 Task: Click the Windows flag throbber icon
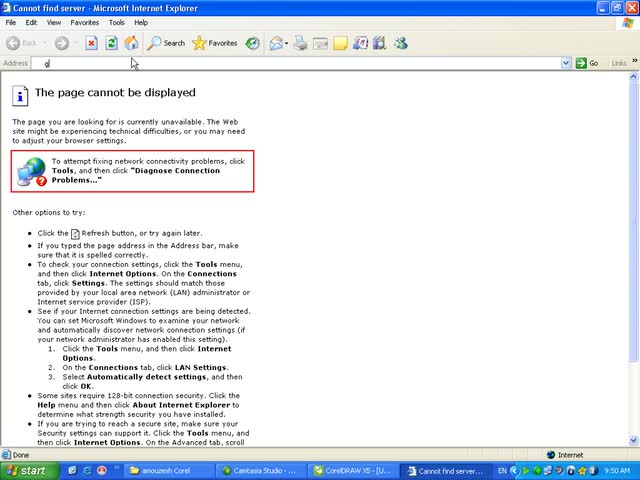pos(628,23)
